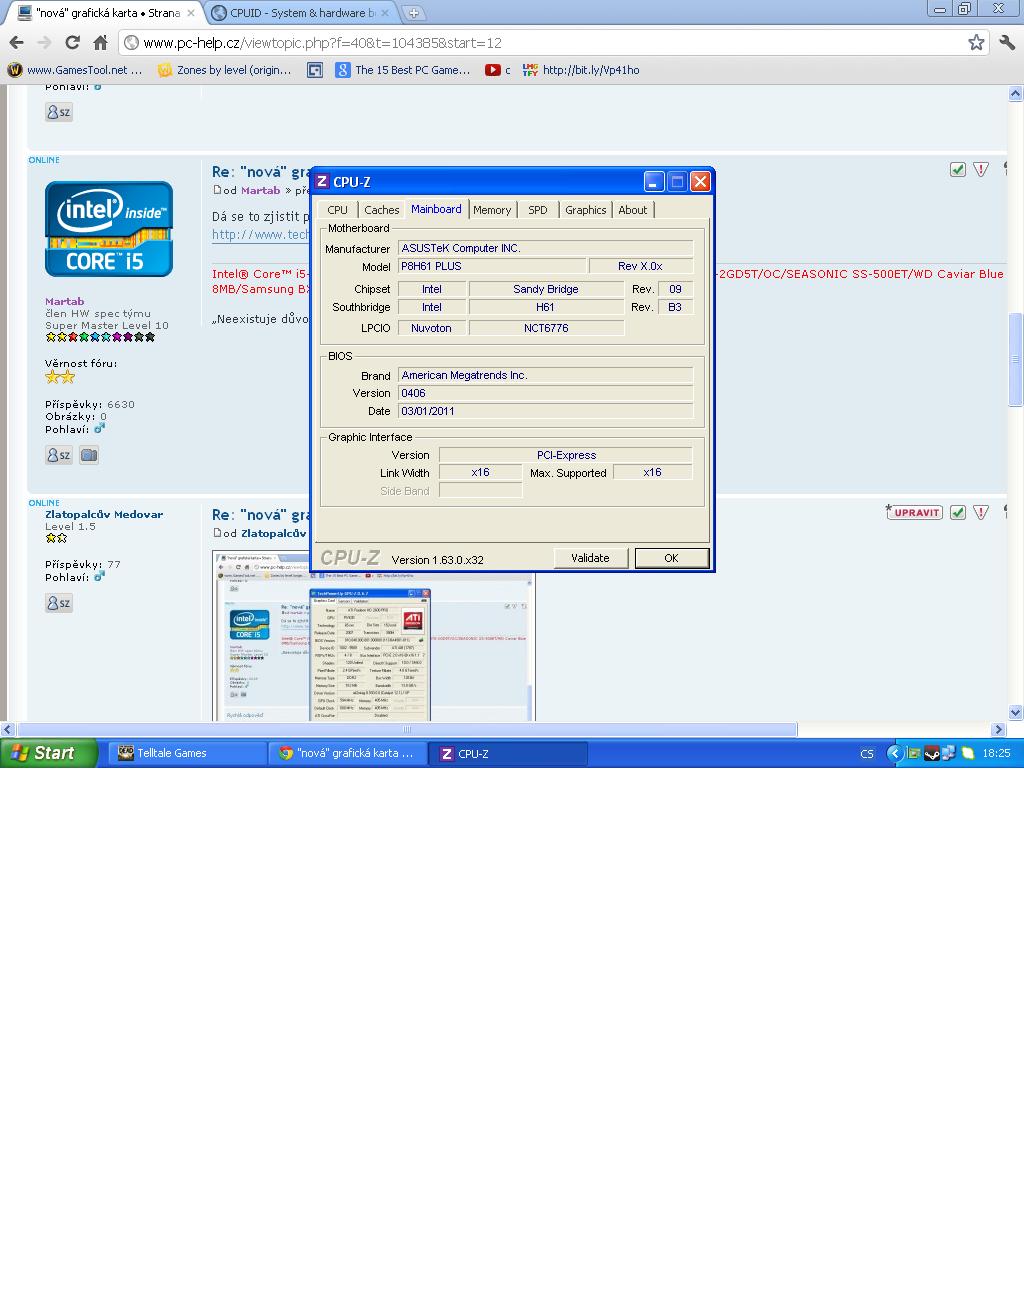Expand hidden system tray icons

point(895,753)
